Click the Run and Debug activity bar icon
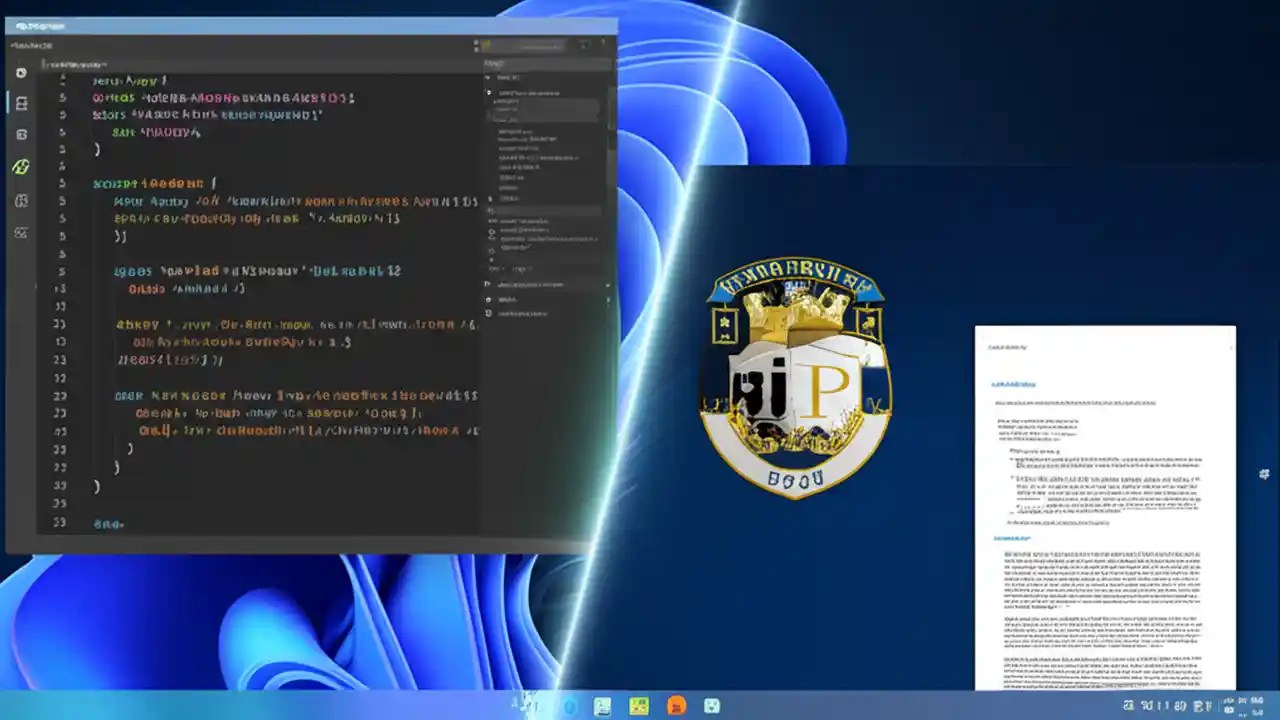Image resolution: width=1280 pixels, height=720 pixels. [20, 198]
